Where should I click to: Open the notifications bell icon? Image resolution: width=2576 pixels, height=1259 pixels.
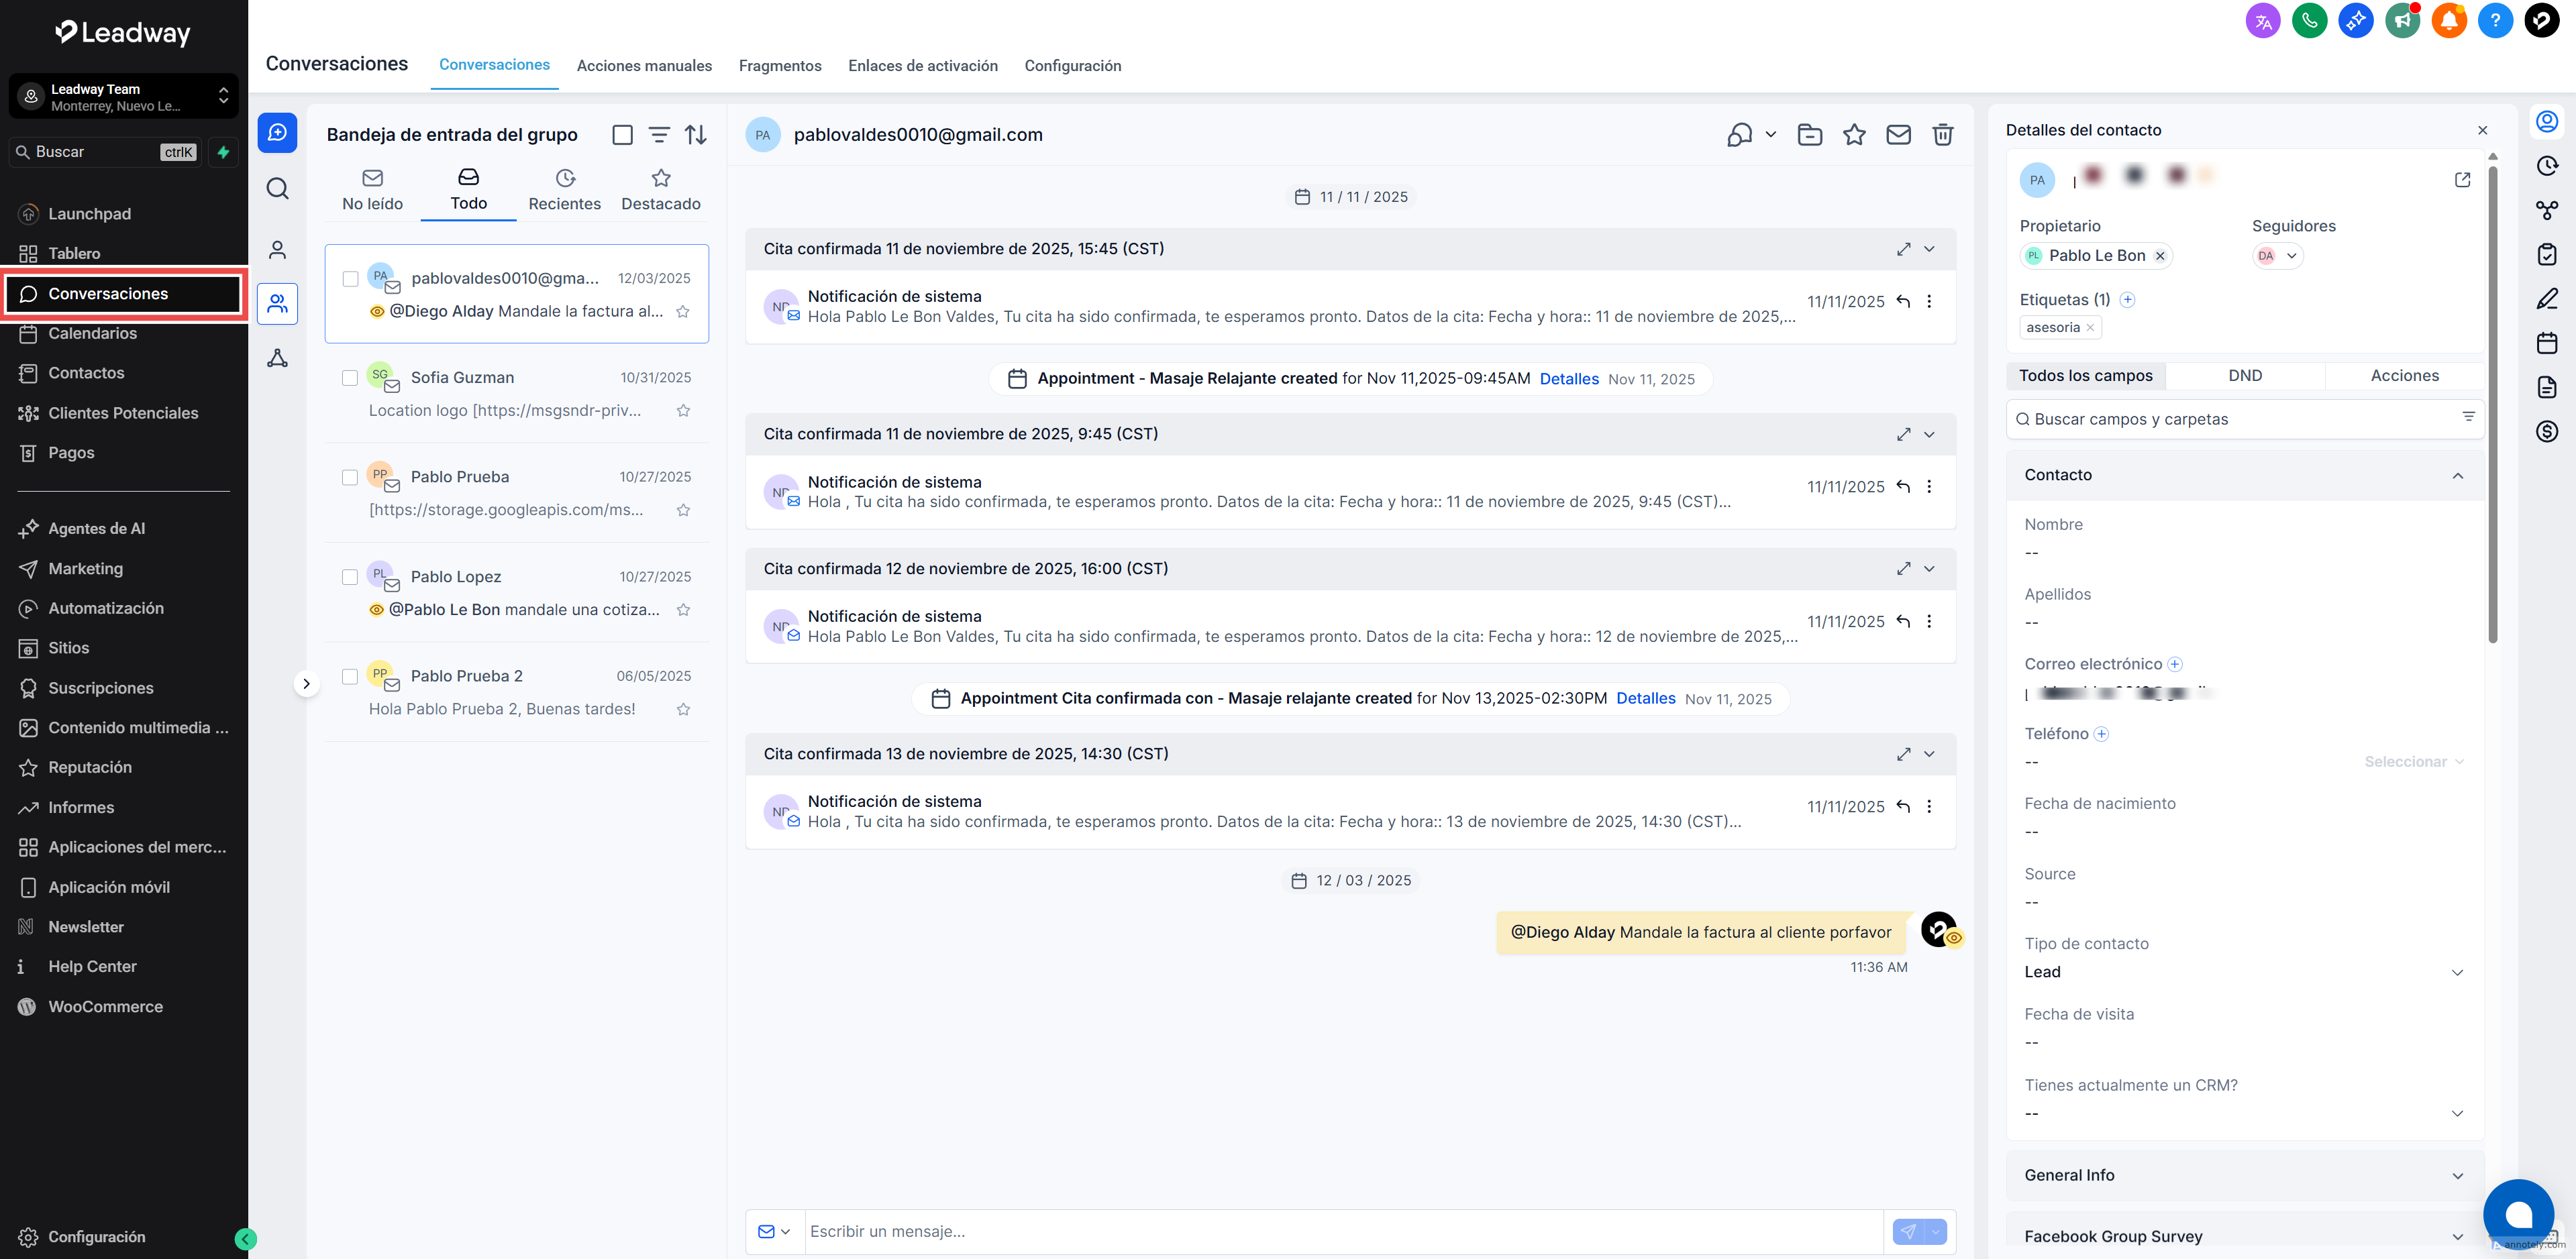(x=2448, y=20)
